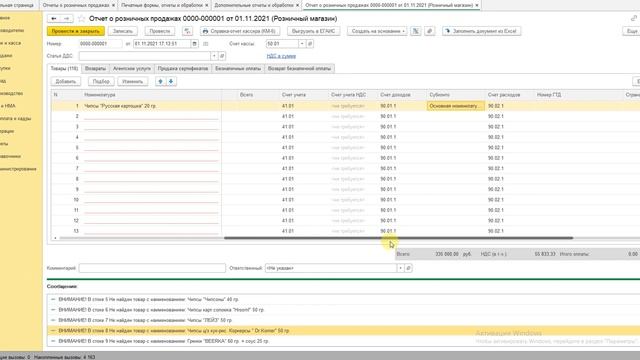Close the Отчеты о розничных продажах tab
The height and width of the screenshot is (360, 640).
[x=113, y=5]
